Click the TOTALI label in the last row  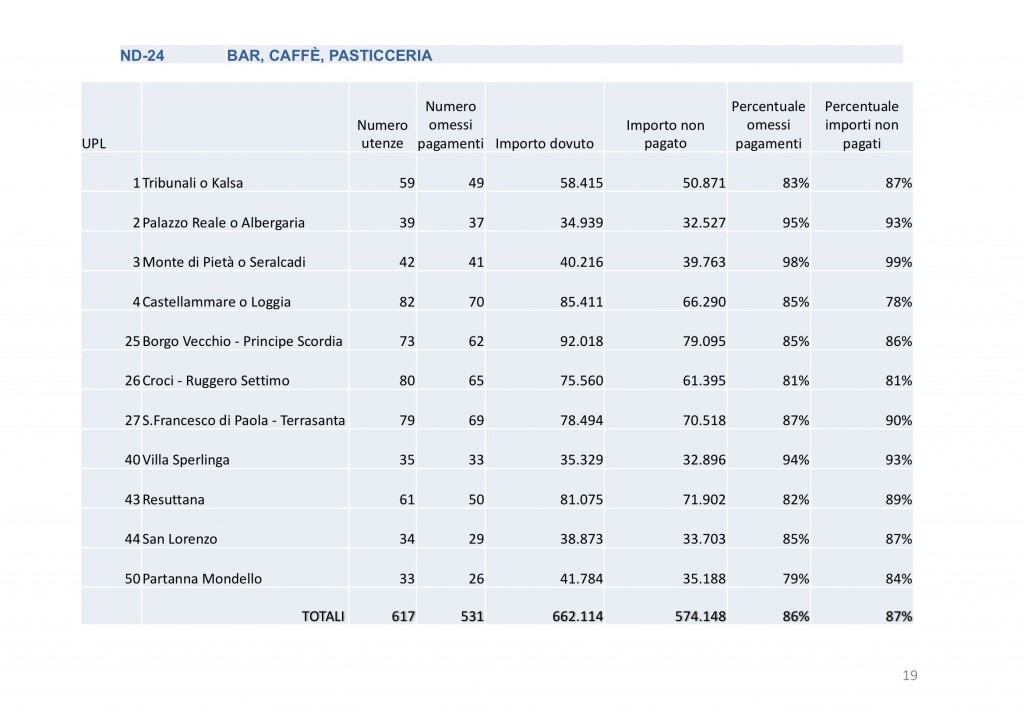[x=323, y=617]
